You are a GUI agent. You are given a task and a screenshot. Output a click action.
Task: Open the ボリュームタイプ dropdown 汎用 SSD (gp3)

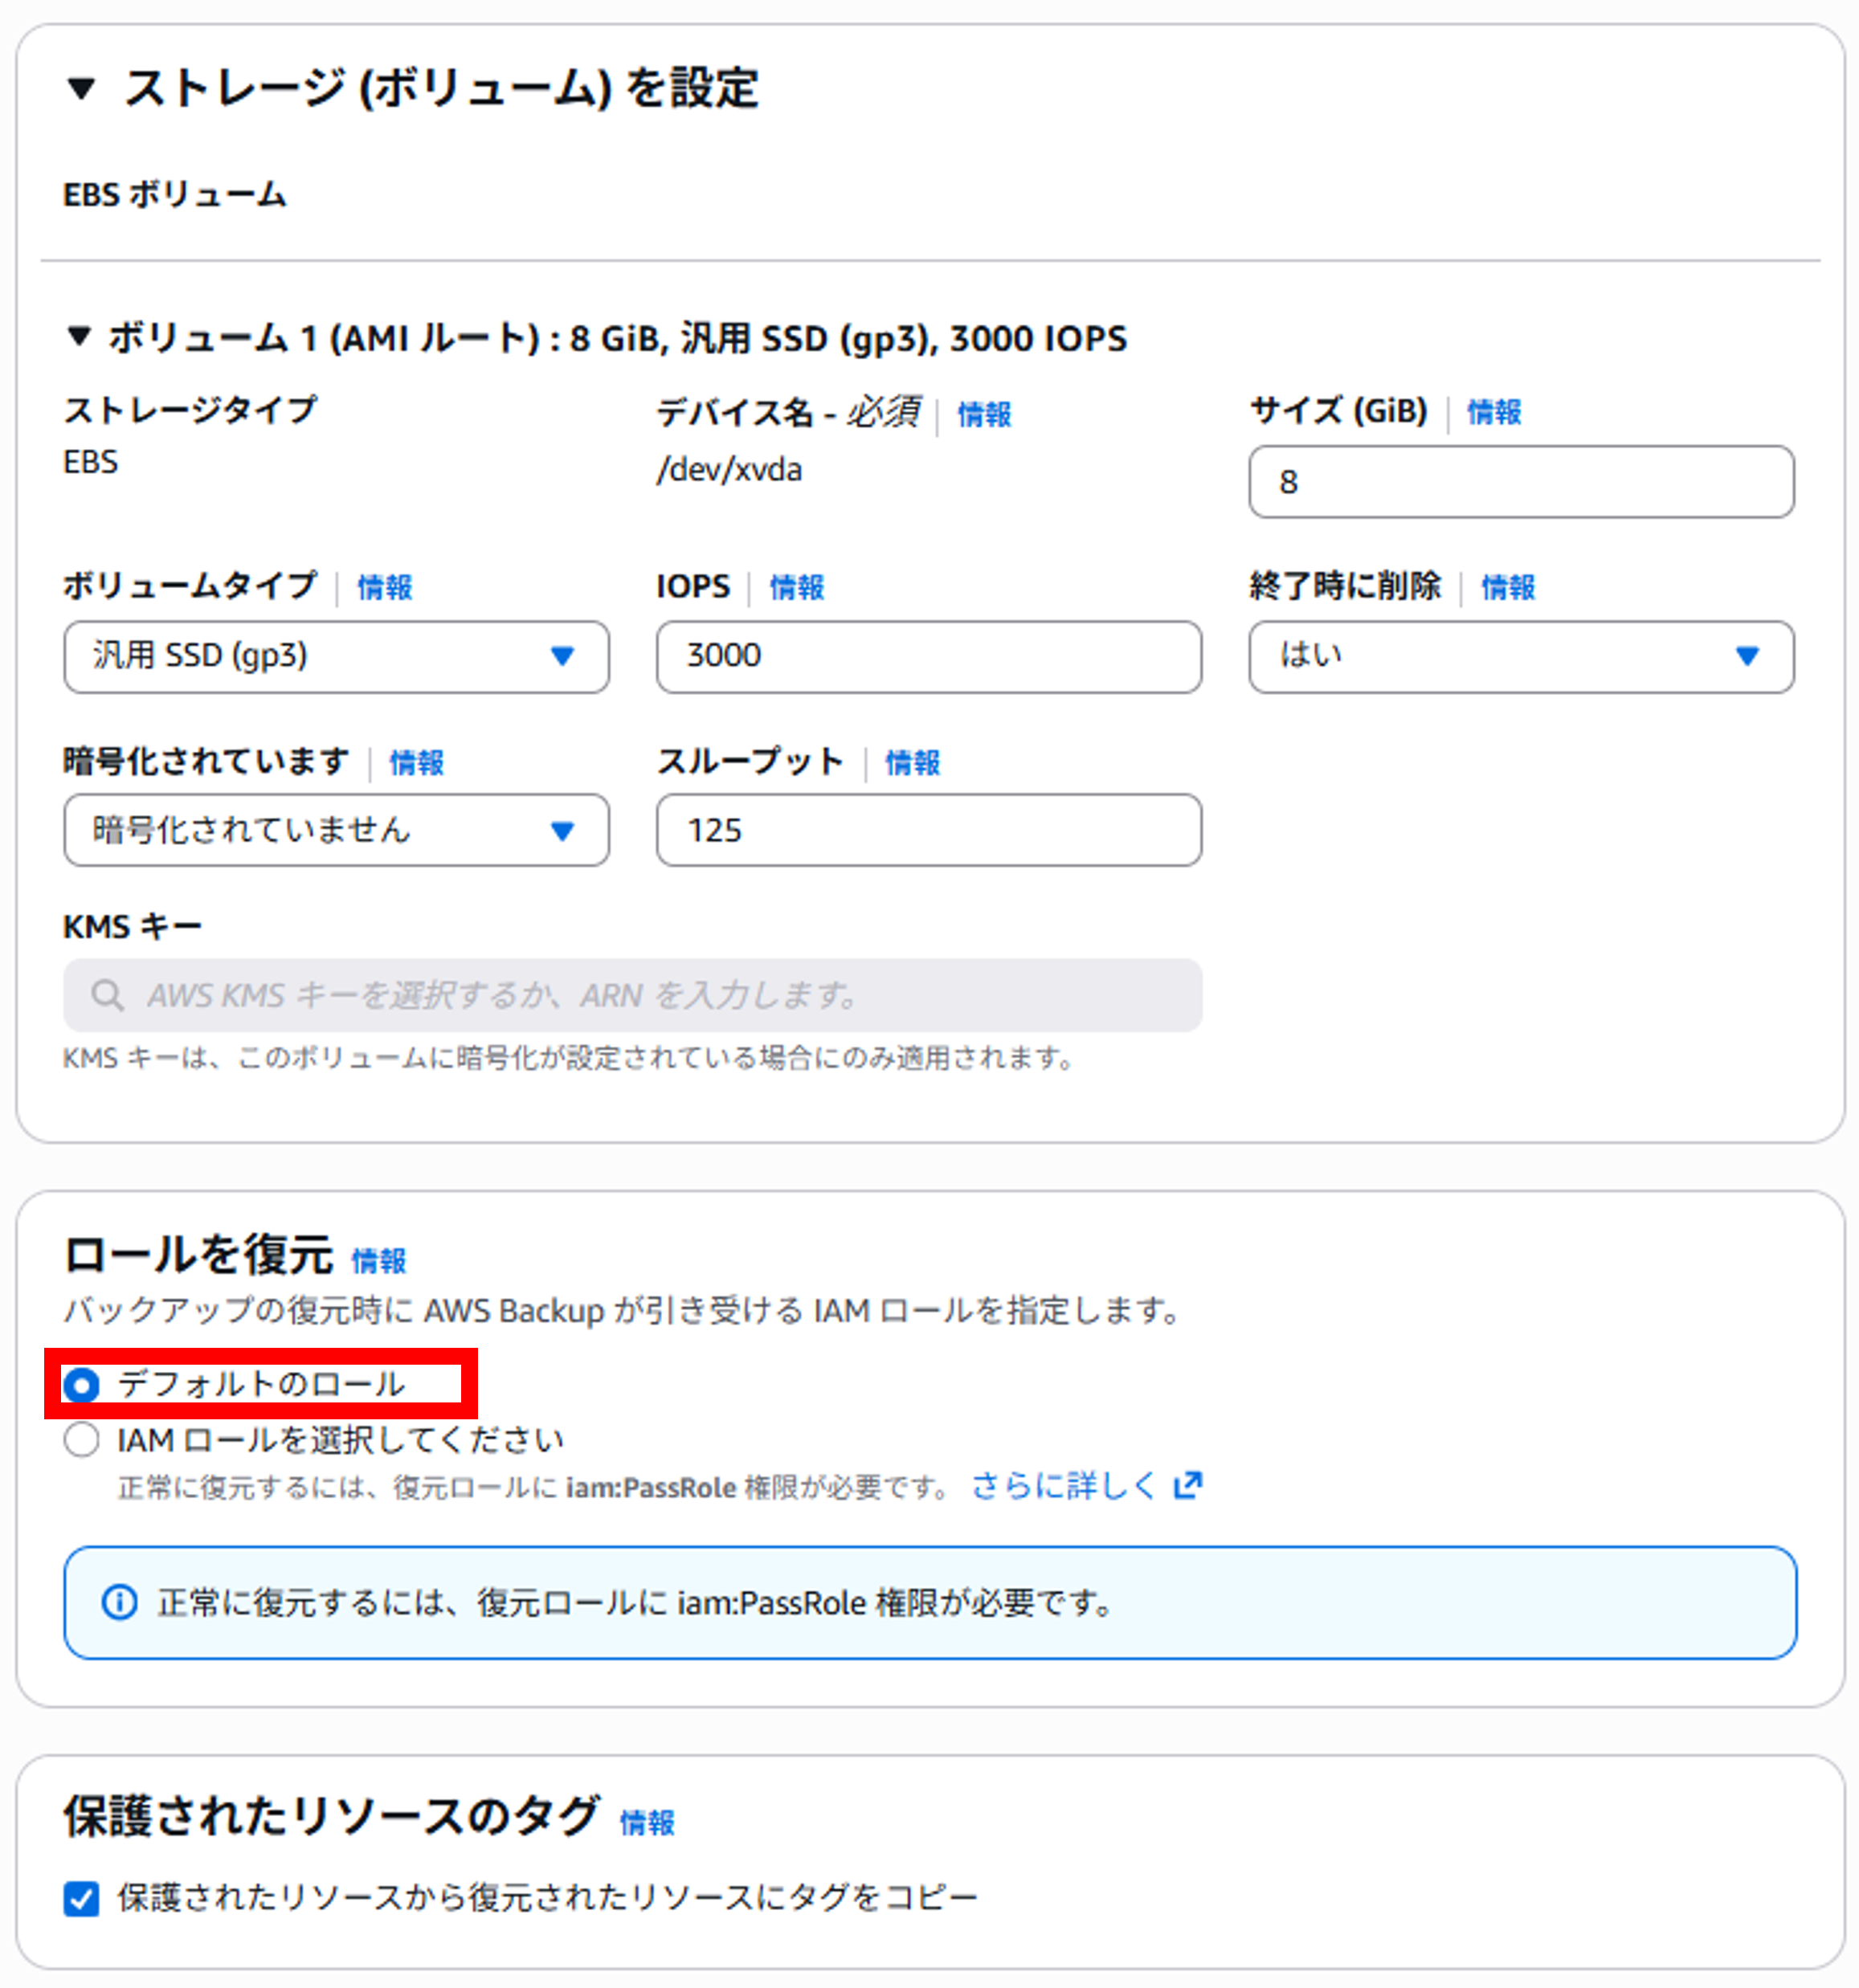click(x=336, y=657)
